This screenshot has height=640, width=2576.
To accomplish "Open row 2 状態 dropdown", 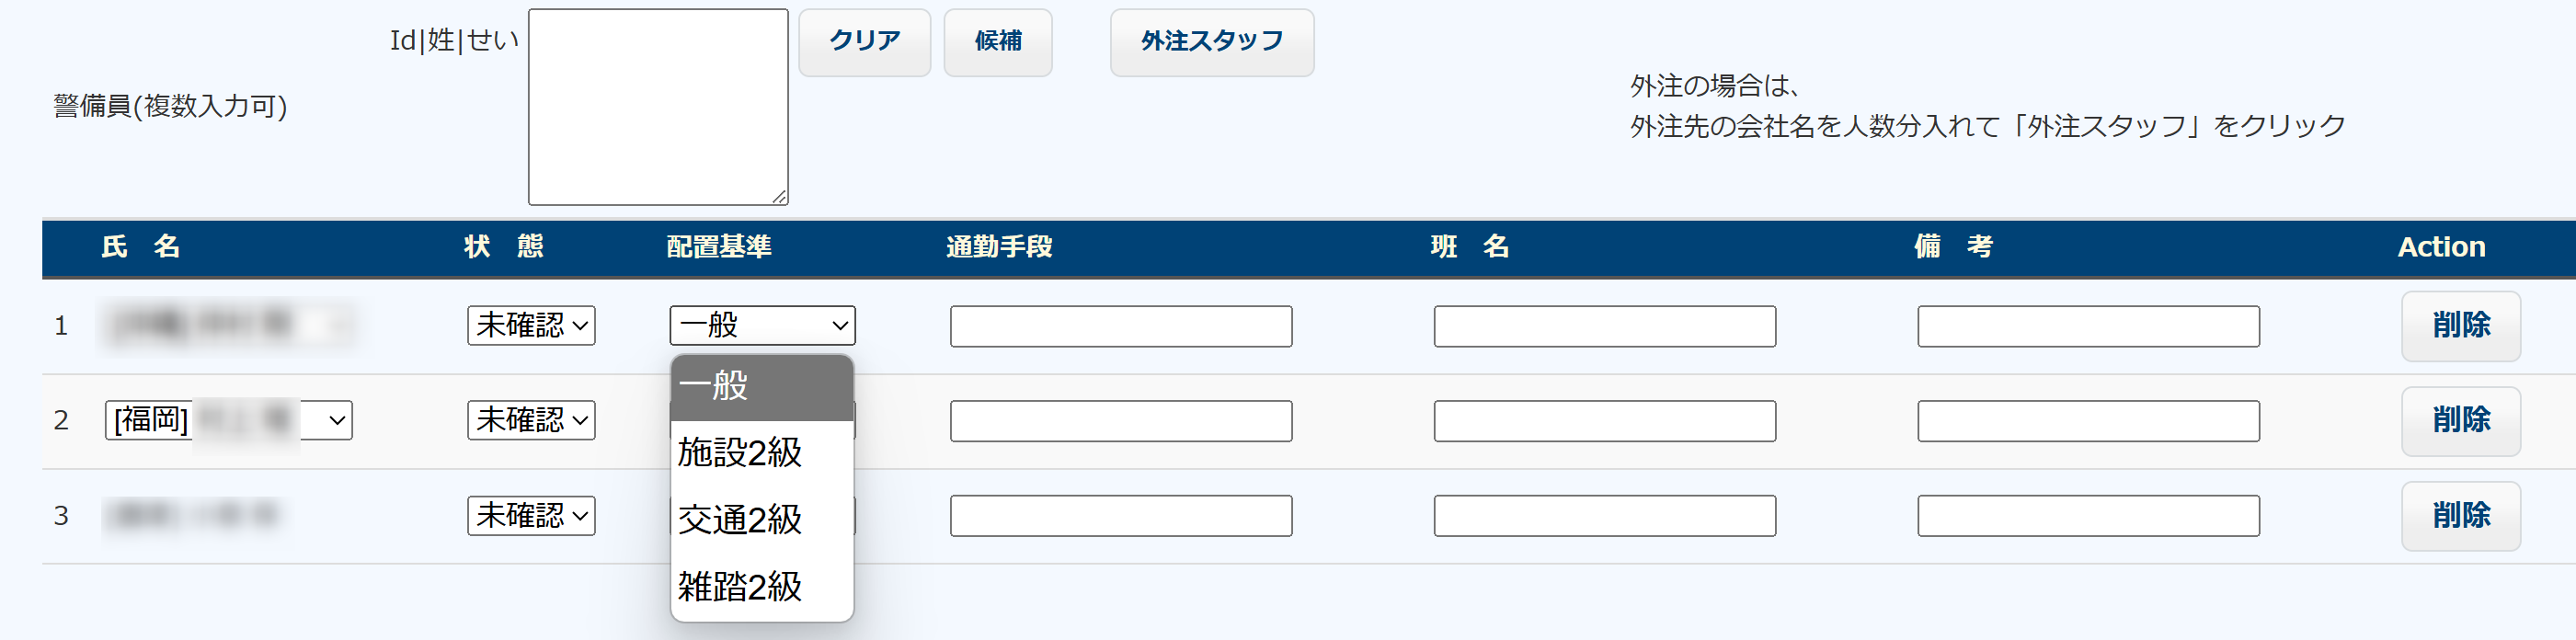I will coord(530,420).
